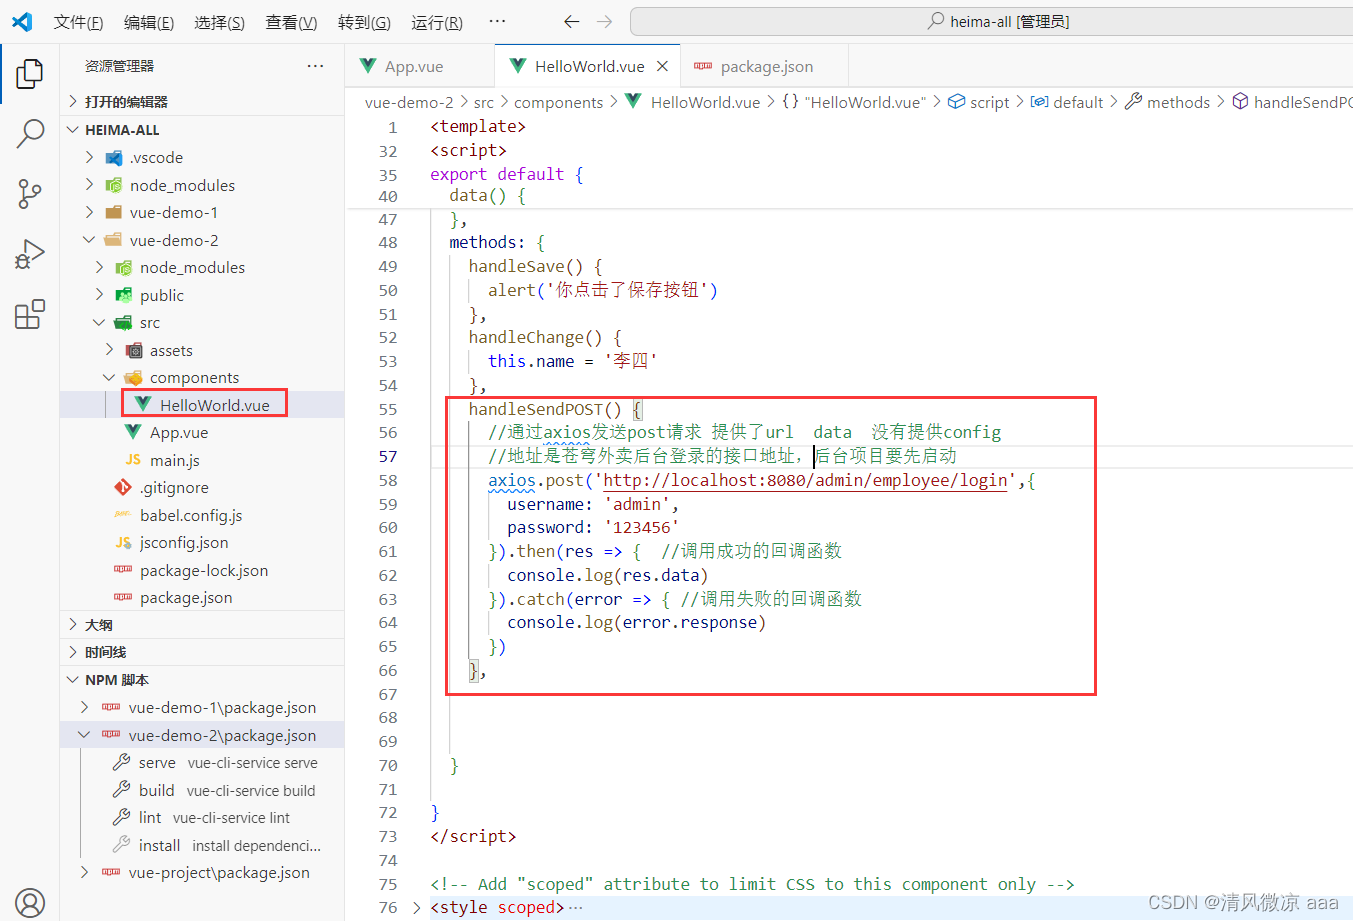Click the lint script wrench icon
The height and width of the screenshot is (921, 1353).
(122, 817)
